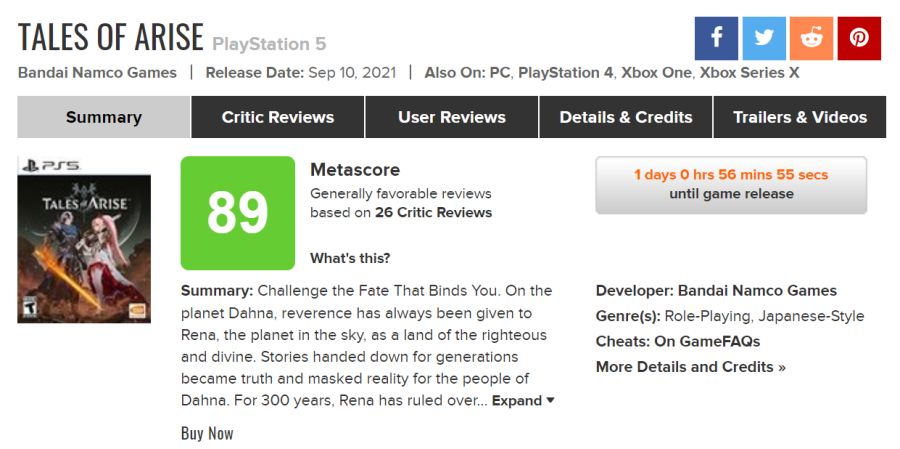This screenshot has width=900, height=449.
Task: Click the Tales of Arise cover art
Action: coord(84,239)
